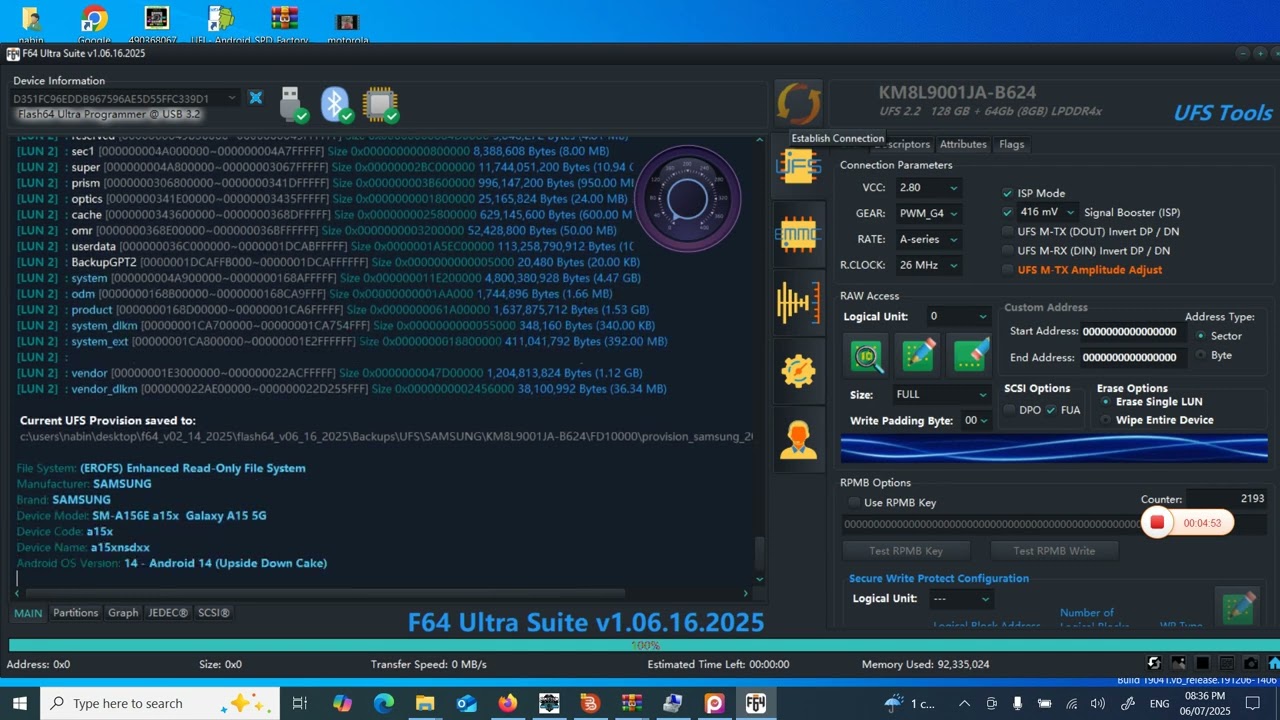1280x720 pixels.
Task: Switch to the SCSI® tab
Action: 214,613
